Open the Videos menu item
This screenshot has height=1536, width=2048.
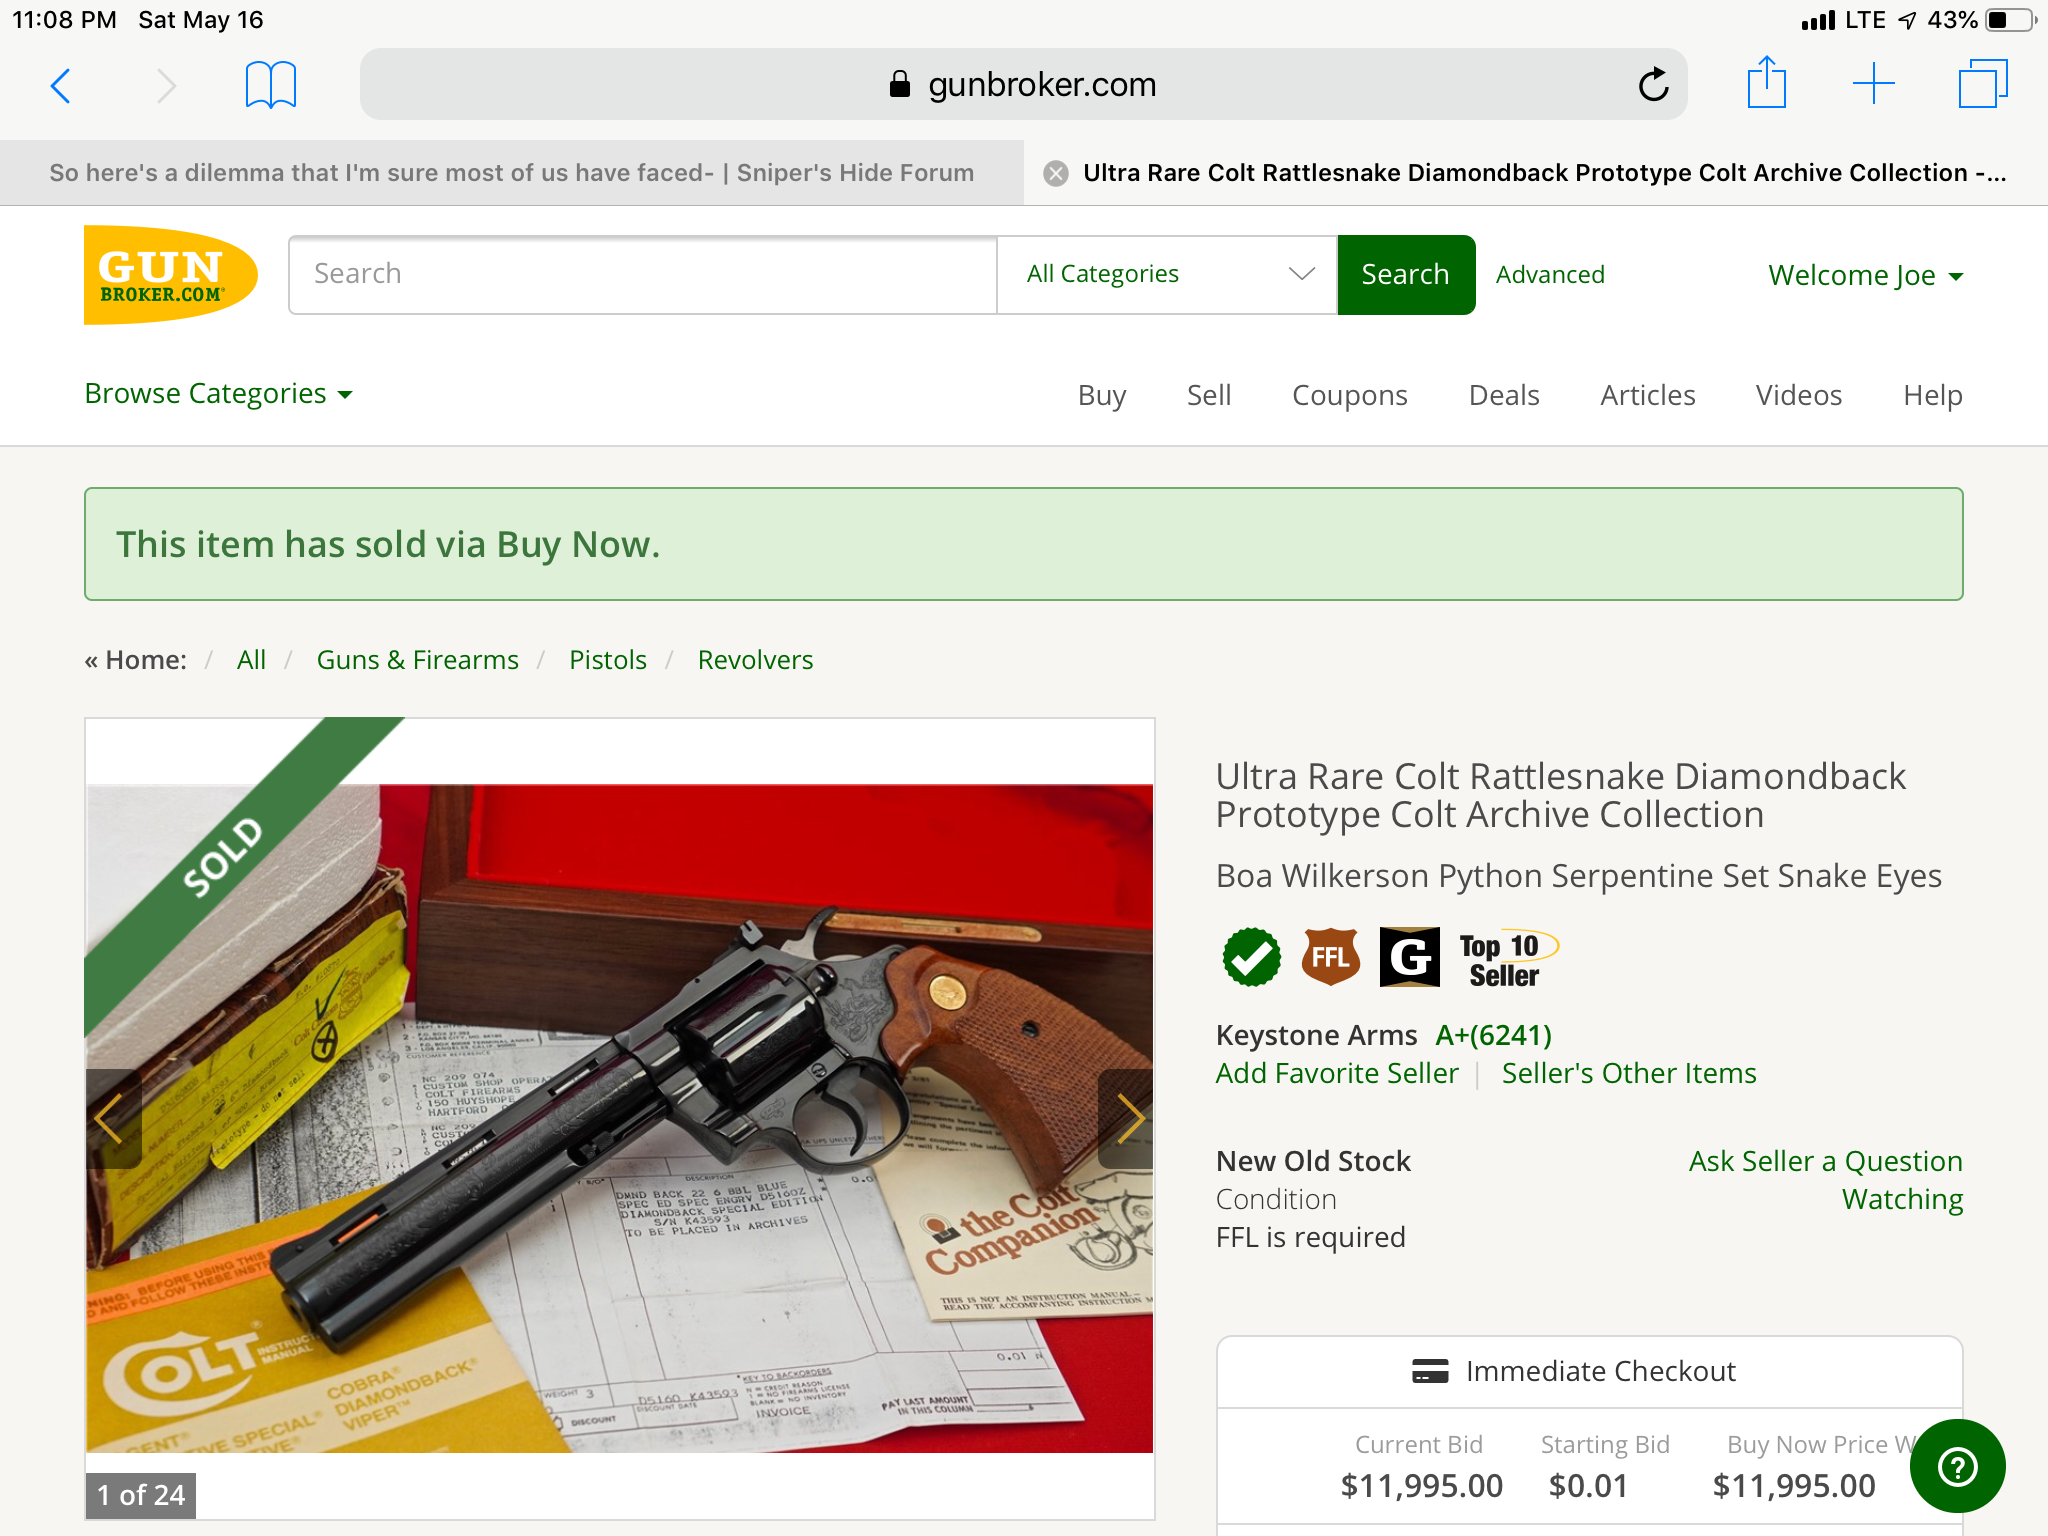1799,395
